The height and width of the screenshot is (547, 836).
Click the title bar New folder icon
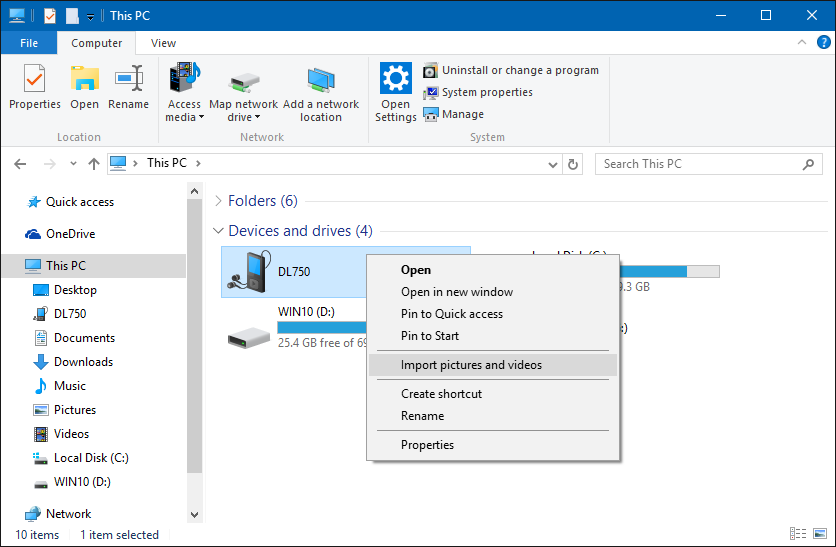tap(72, 15)
